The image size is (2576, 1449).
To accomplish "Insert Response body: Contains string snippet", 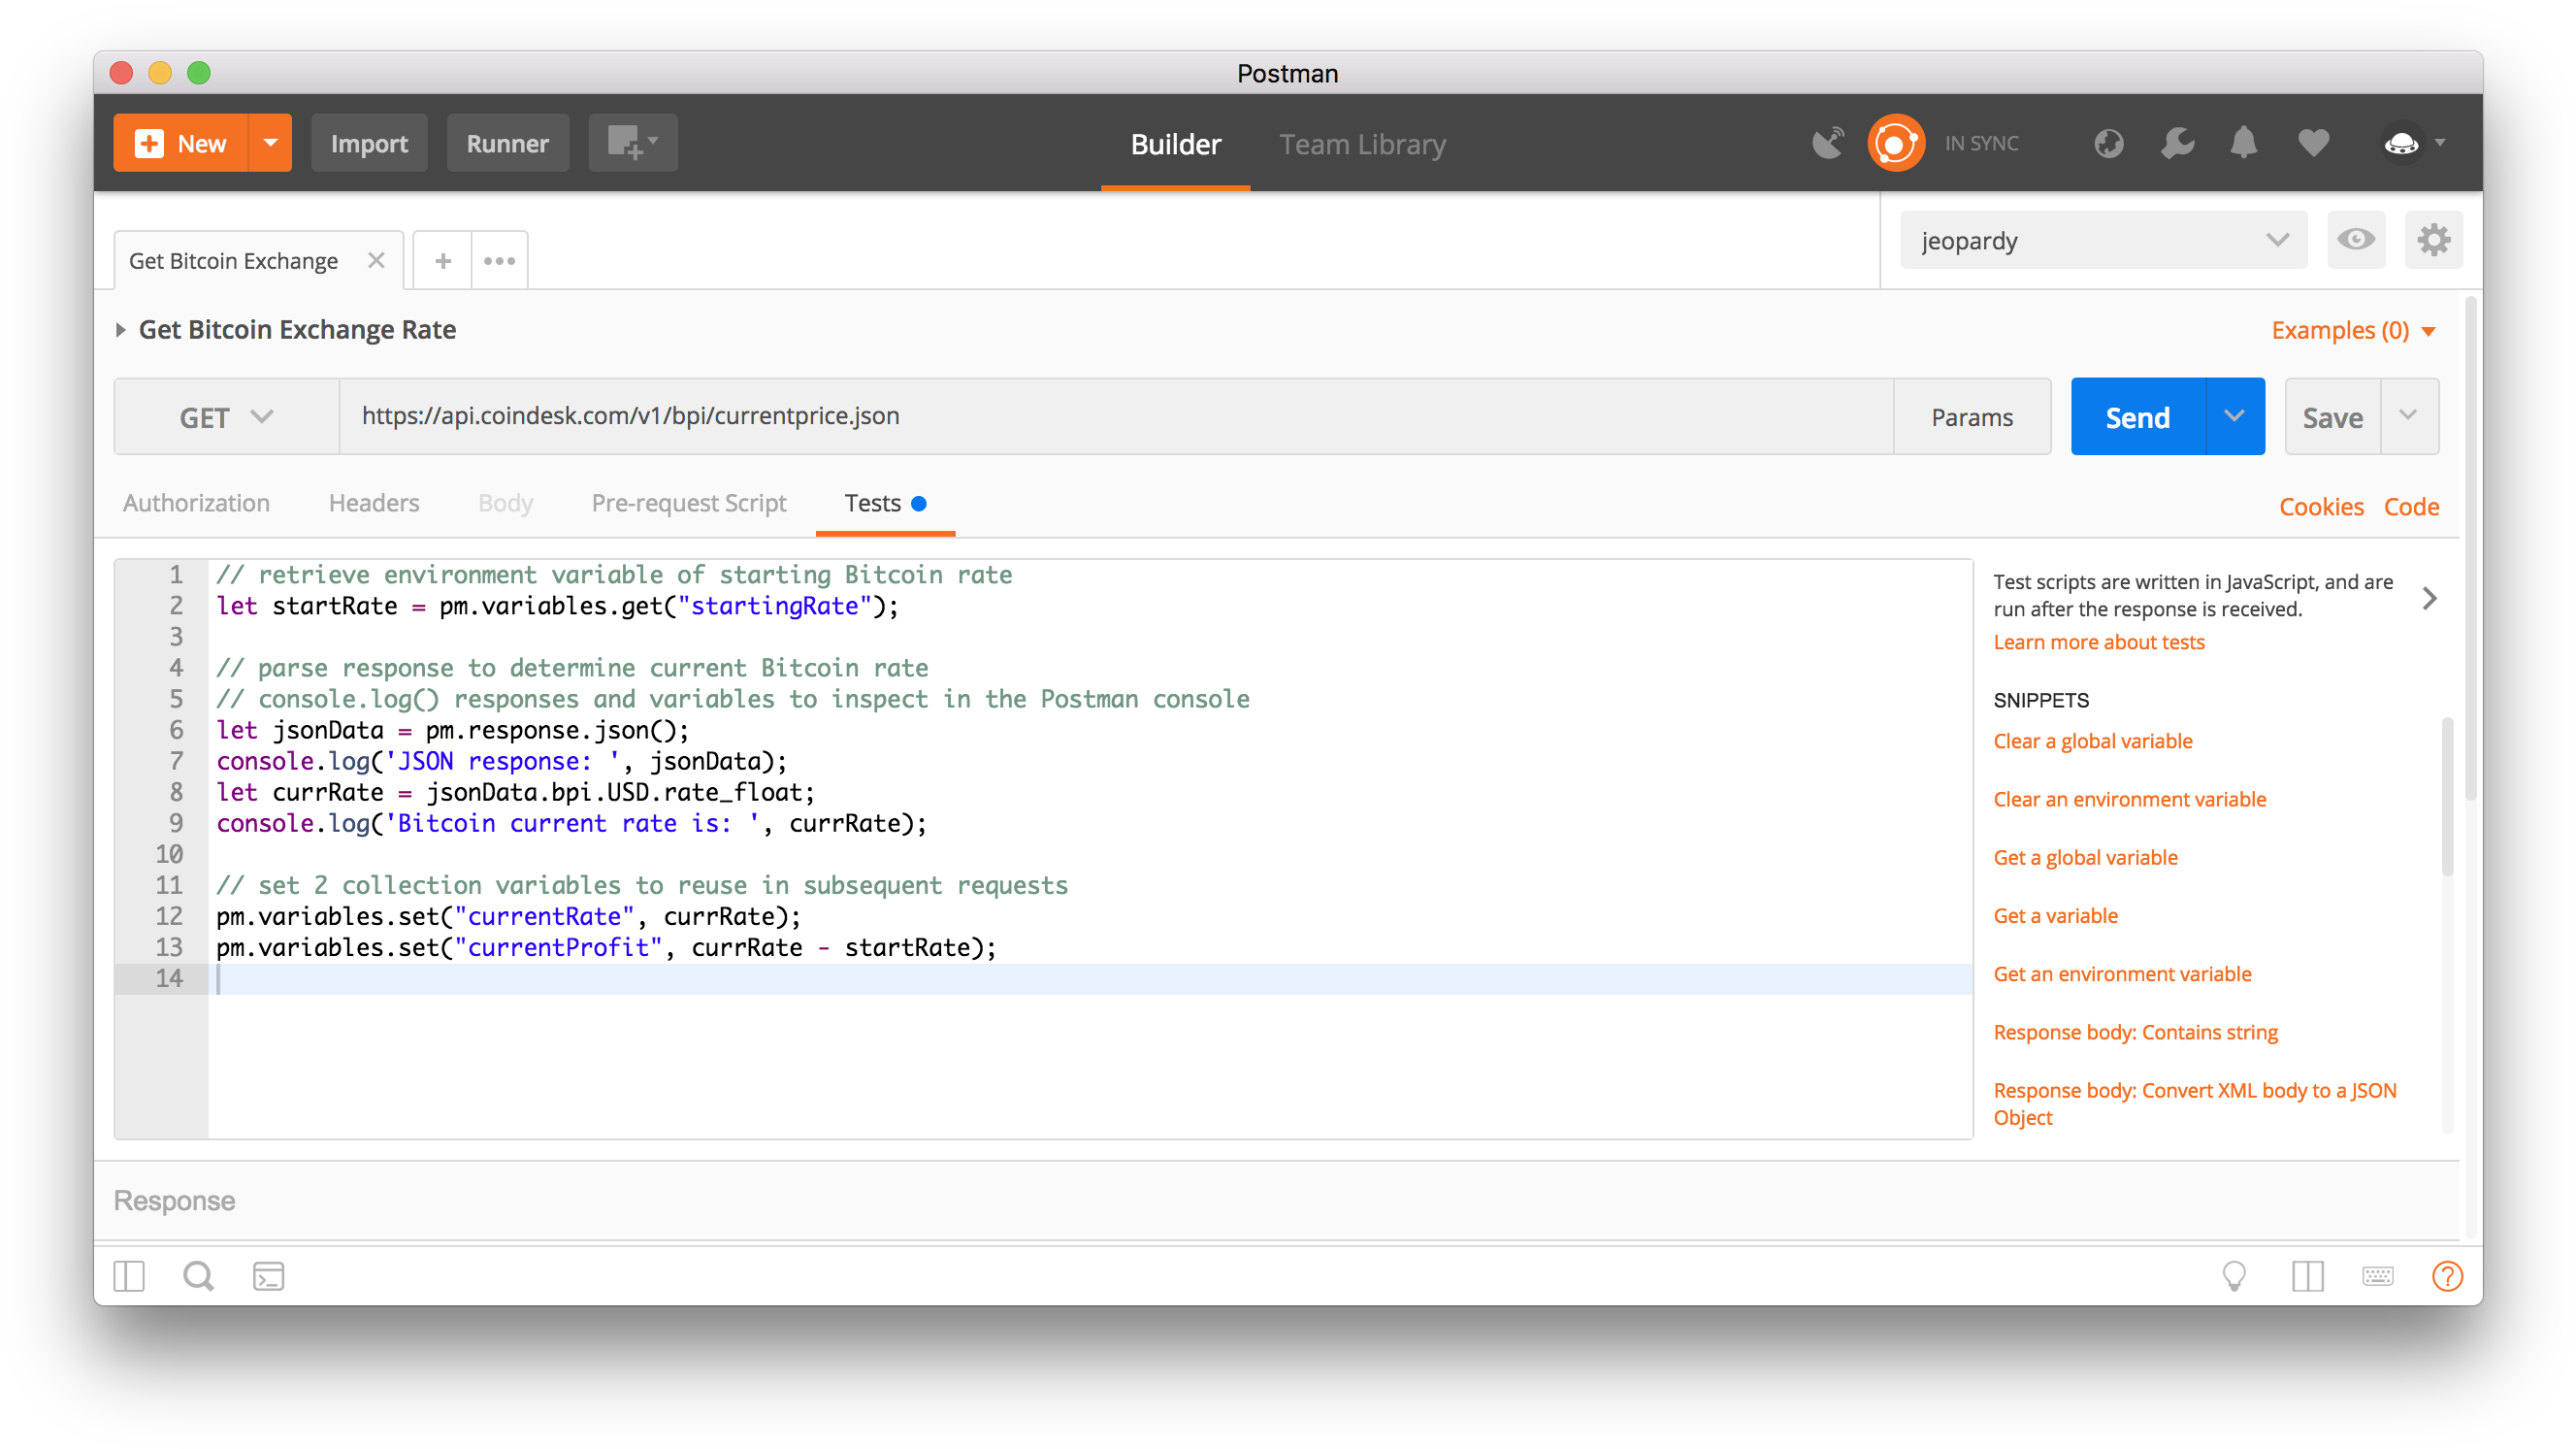I will pyautogui.click(x=2135, y=1031).
